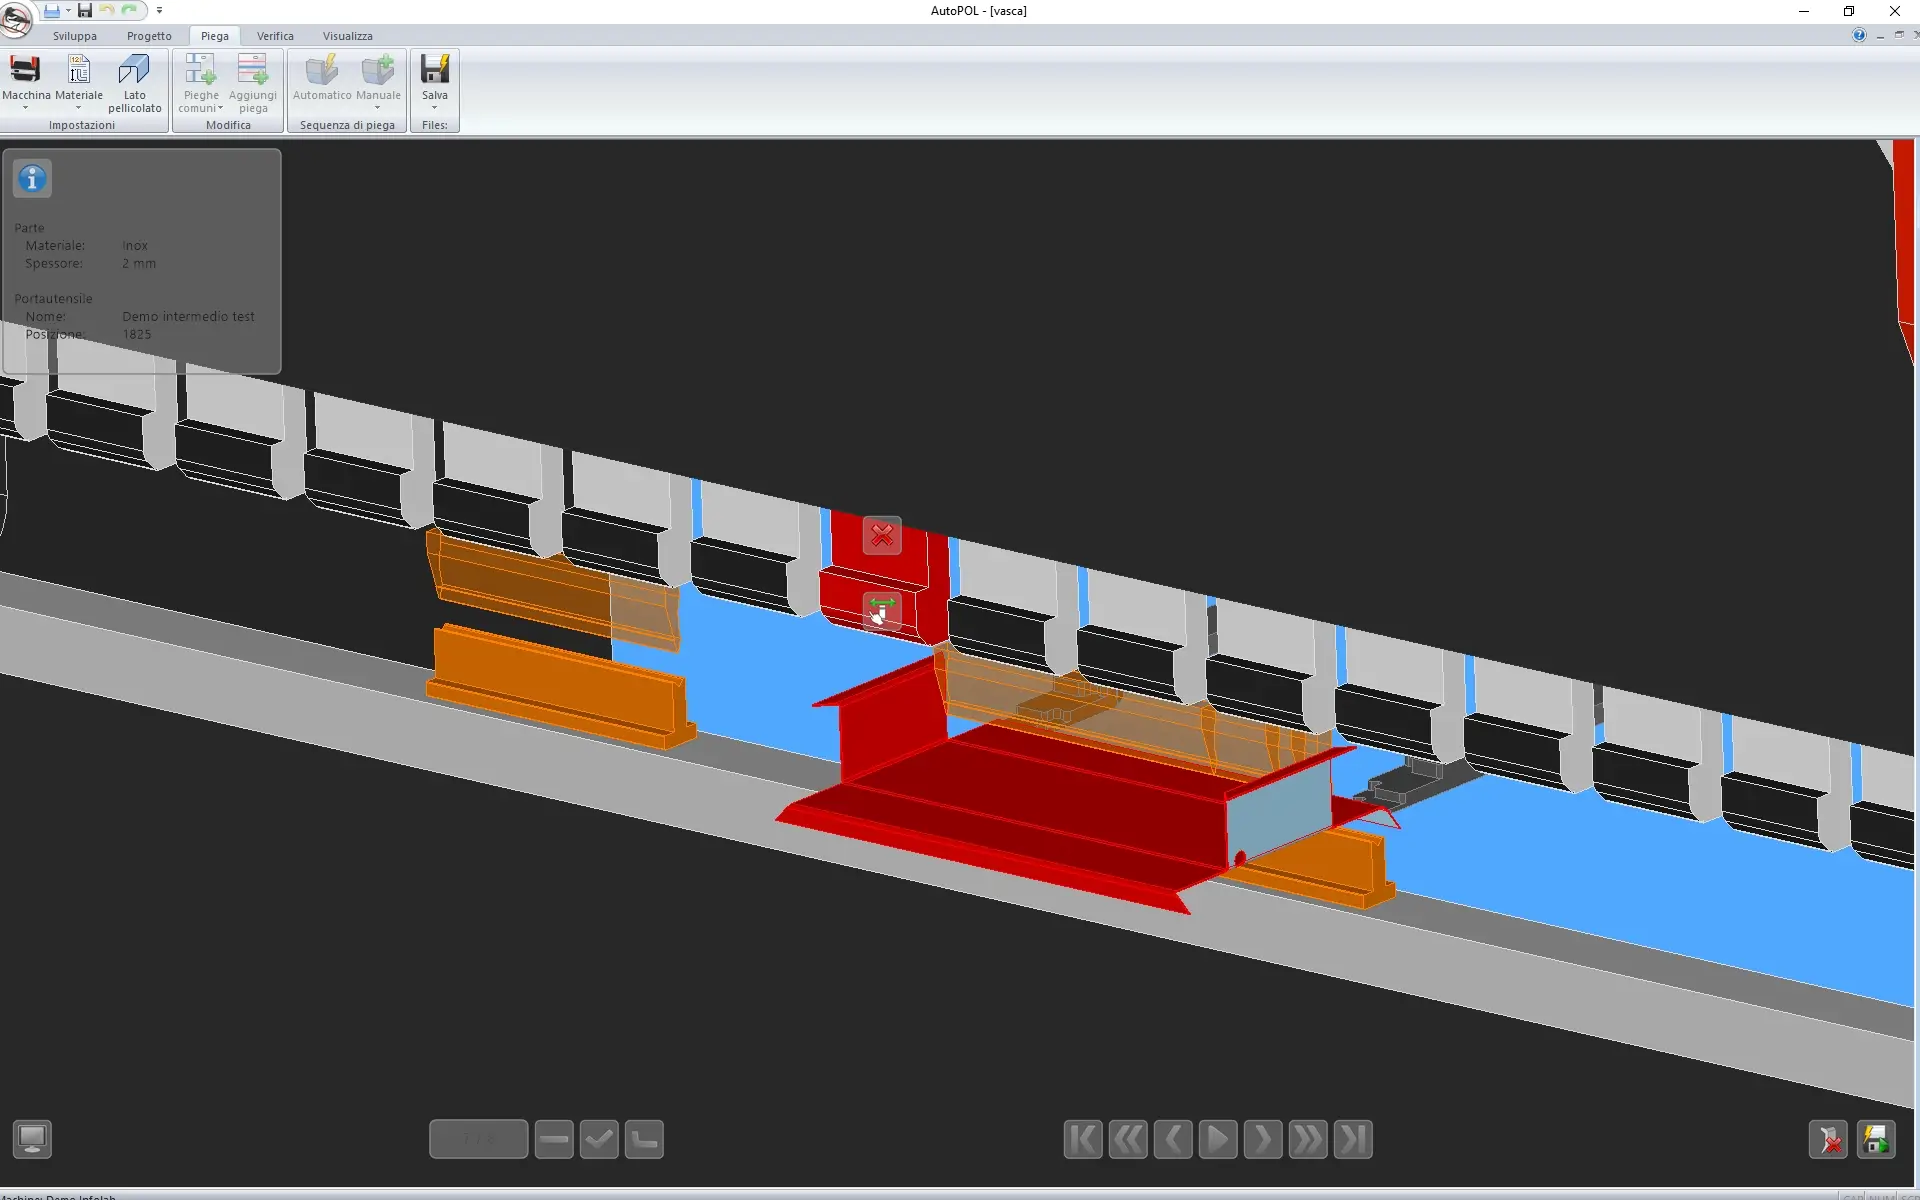Open the blue info panel icon
1920x1200 pixels.
[x=32, y=179]
